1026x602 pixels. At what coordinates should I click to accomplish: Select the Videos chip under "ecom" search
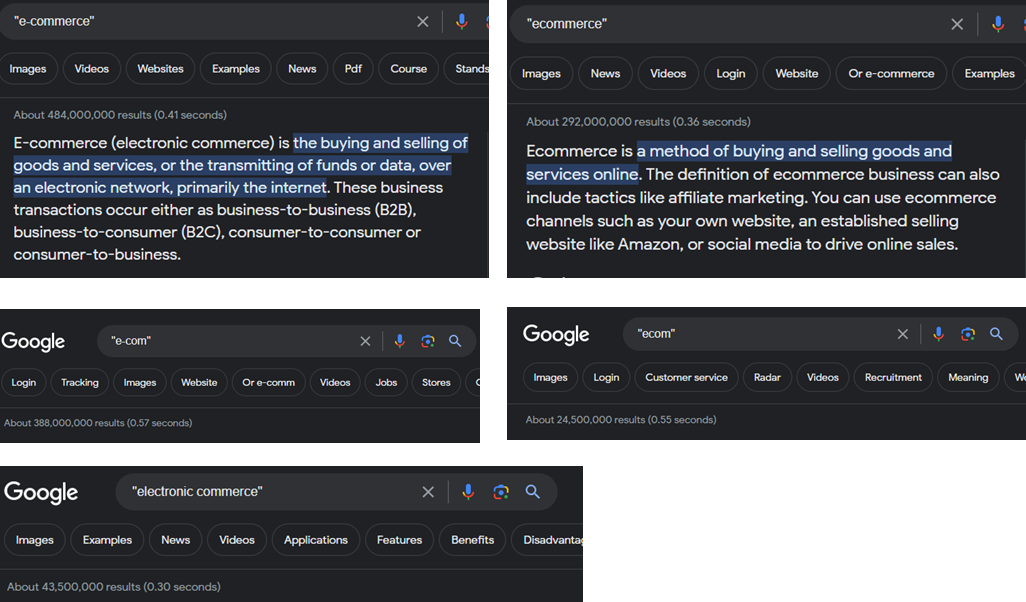[x=823, y=378]
